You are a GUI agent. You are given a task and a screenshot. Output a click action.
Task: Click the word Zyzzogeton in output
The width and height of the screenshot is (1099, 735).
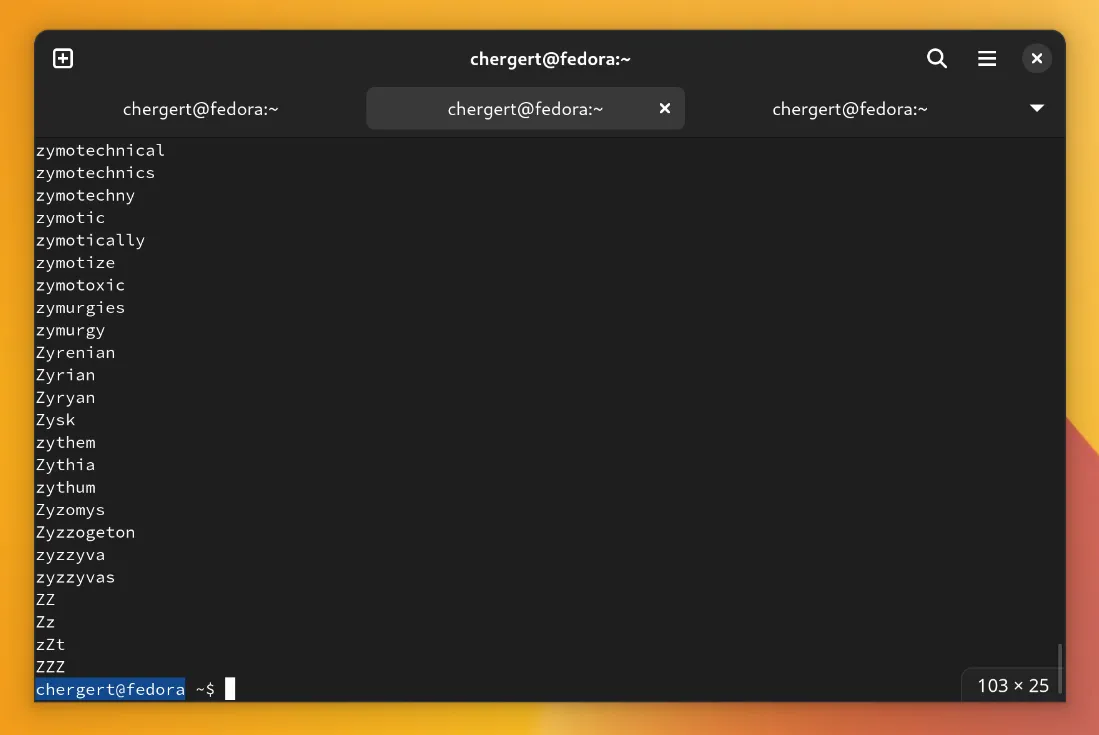85,532
